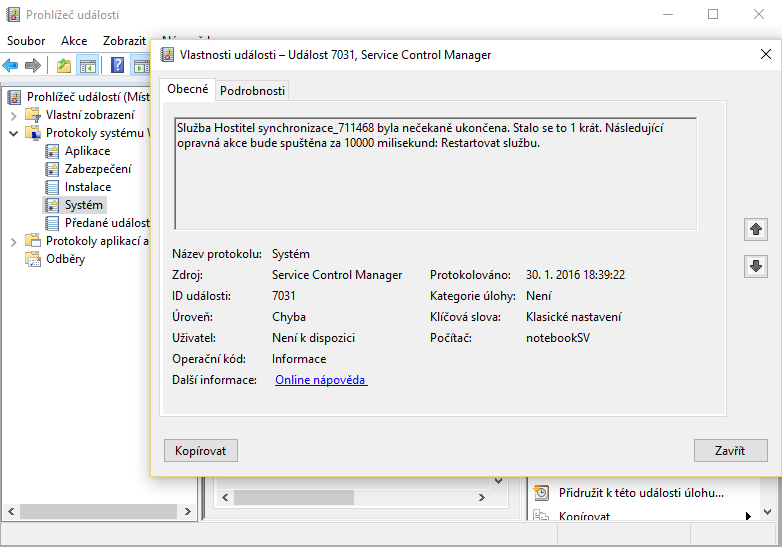Click the event ID value 7031
Screen dimensions: 782x547
284,296
